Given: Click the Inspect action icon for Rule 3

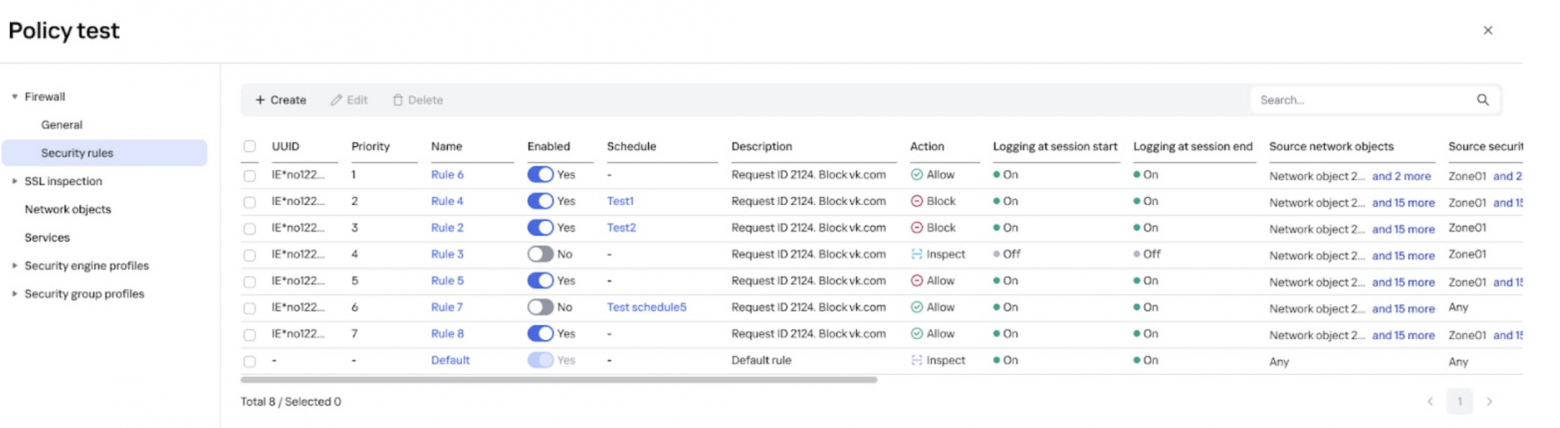Looking at the screenshot, I should (916, 254).
